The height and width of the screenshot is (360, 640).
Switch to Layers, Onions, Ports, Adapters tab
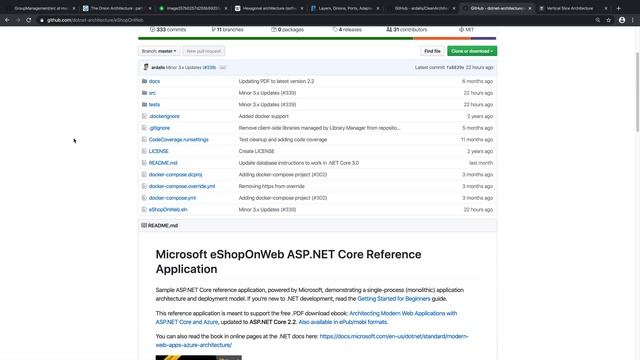[345, 8]
